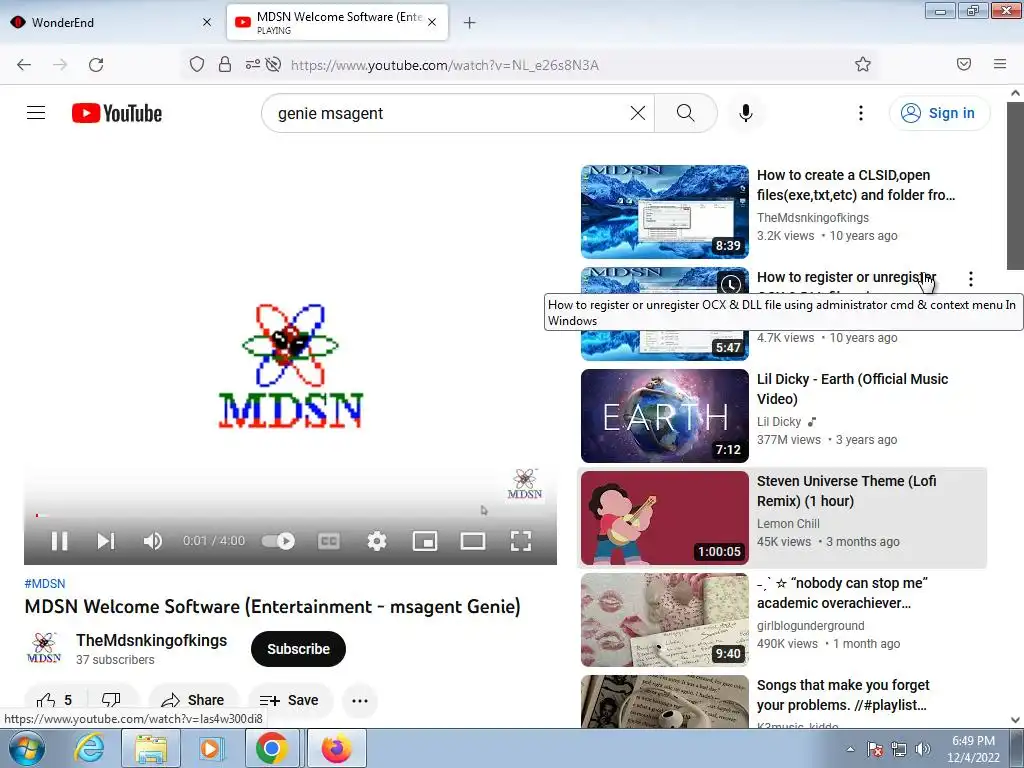Mute the video volume
This screenshot has width=1024, height=768.
tap(153, 541)
